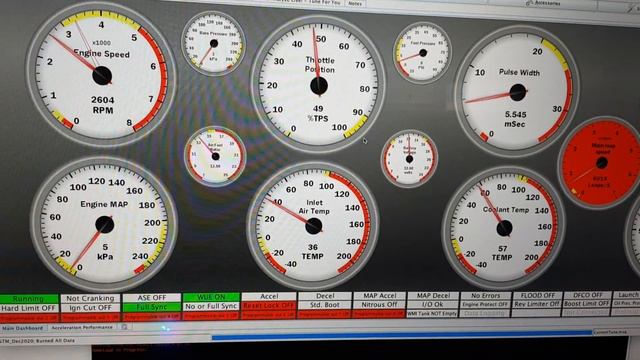640x360 pixels.
Task: Click the Rev Limiter Off indicator
Action: pyautogui.click(x=537, y=304)
